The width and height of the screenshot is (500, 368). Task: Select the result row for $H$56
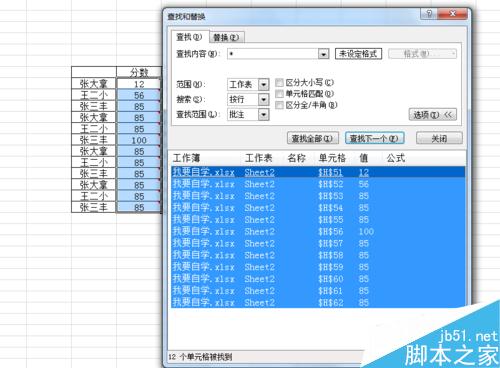click(318, 232)
